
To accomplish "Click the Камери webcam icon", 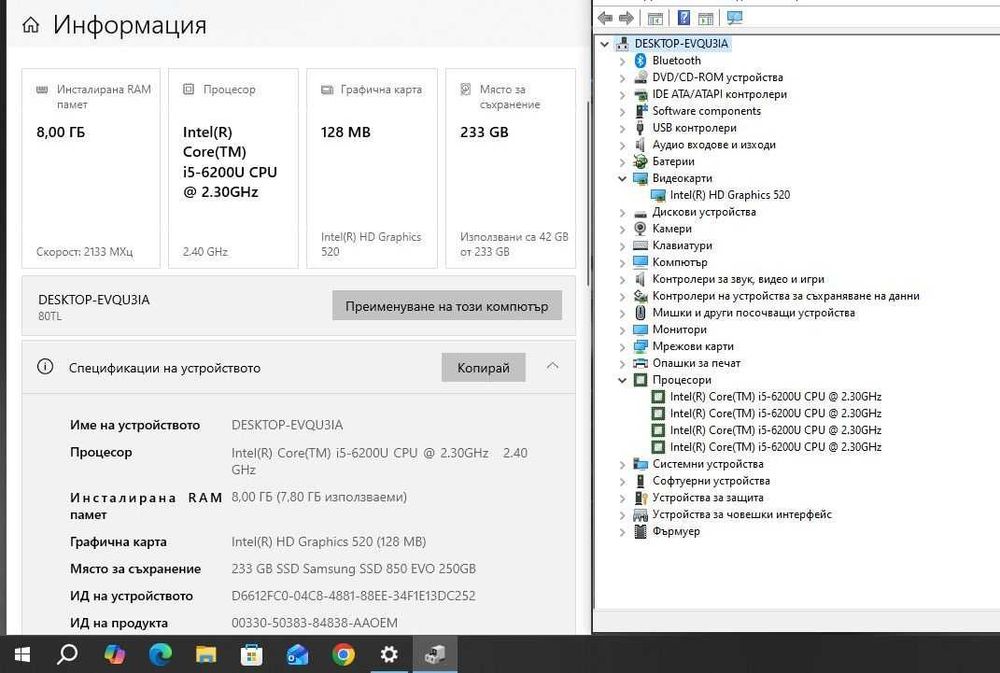I will coord(640,228).
